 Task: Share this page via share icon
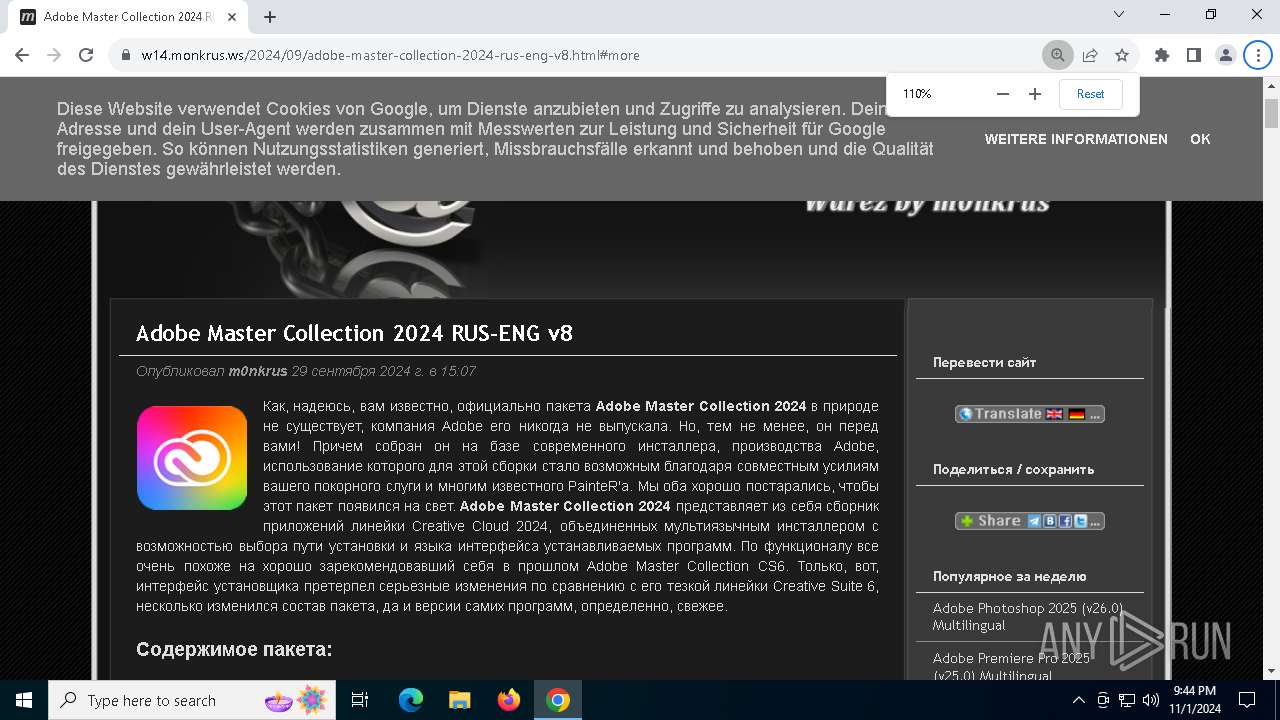click(x=1090, y=55)
